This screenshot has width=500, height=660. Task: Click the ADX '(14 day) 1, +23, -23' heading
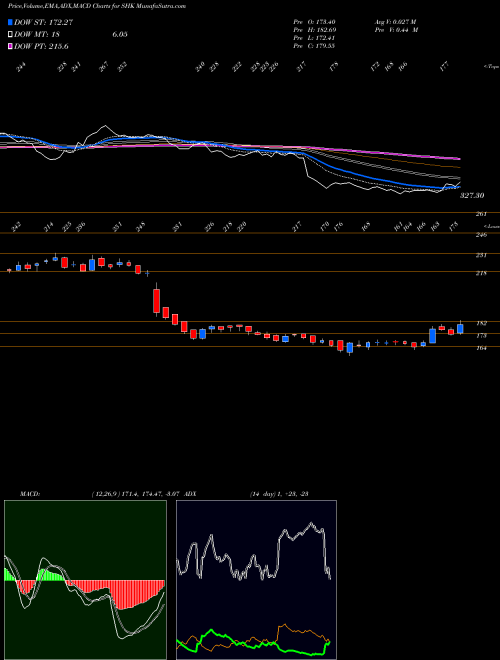tap(279, 493)
